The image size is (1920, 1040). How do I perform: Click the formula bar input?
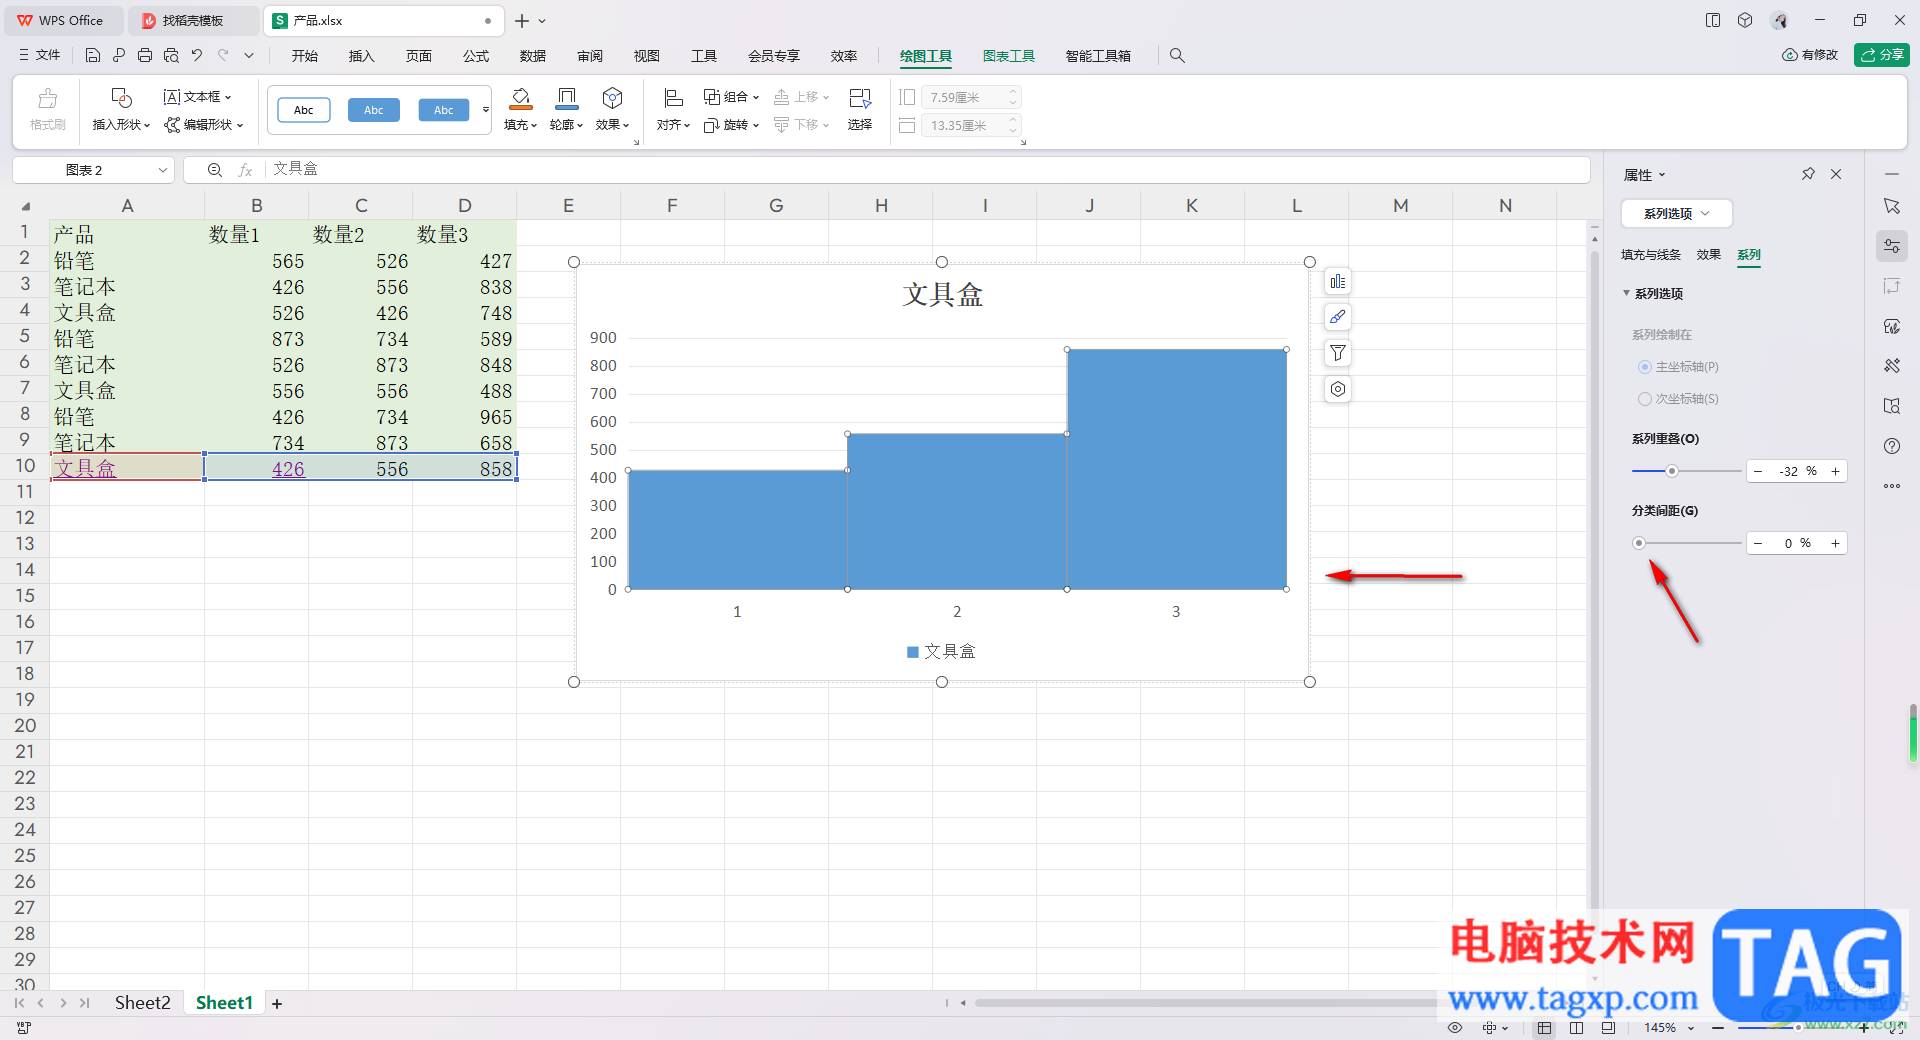pos(928,170)
